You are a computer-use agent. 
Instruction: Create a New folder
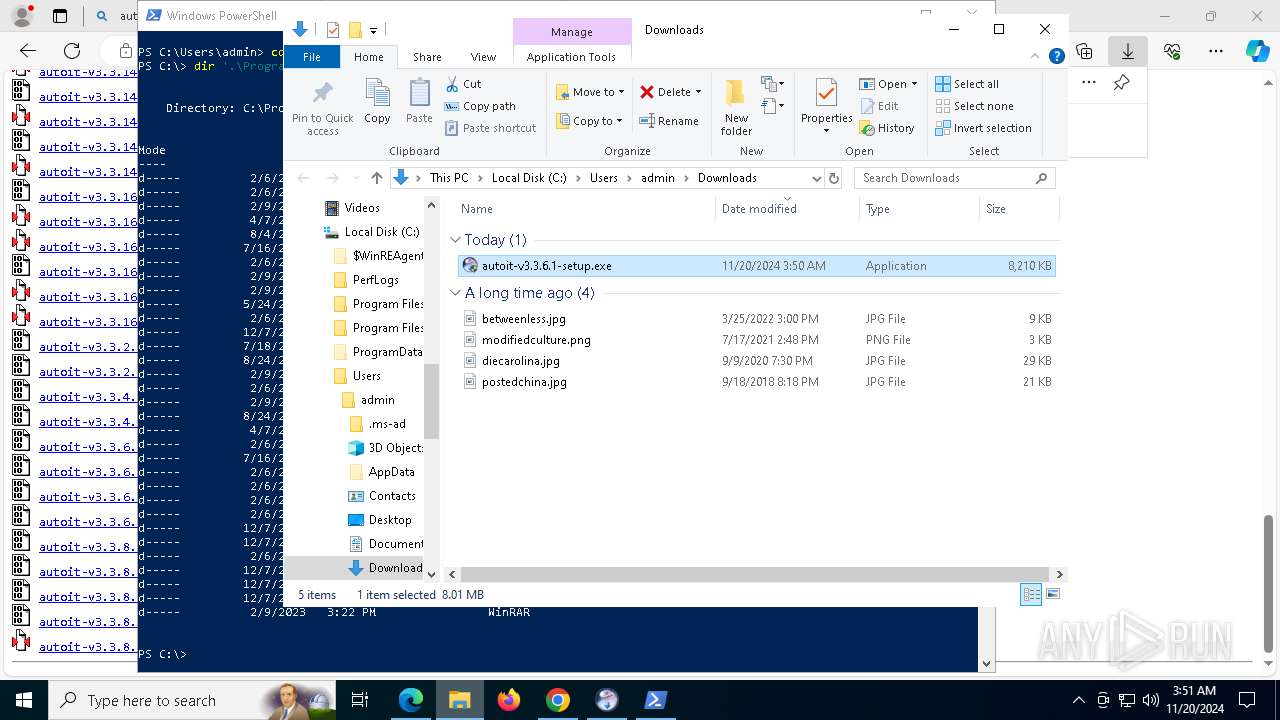pos(736,108)
